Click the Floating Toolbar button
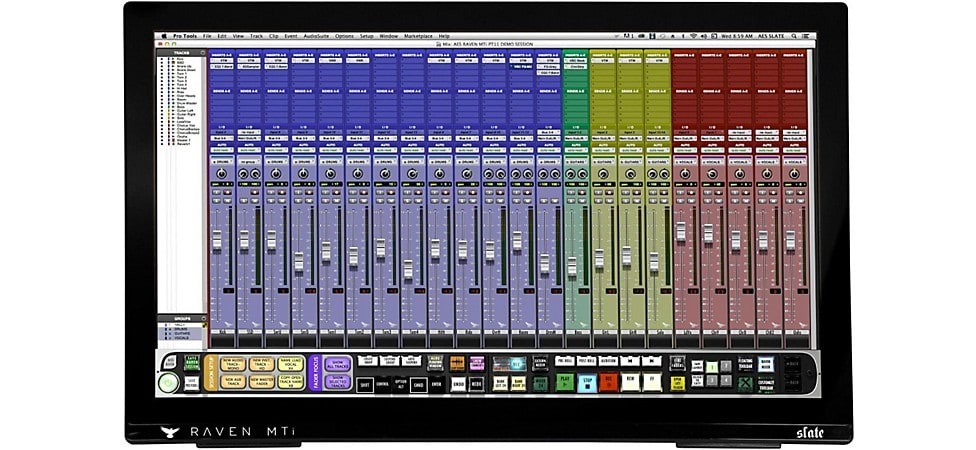This screenshot has width=976, height=450. 746,363
